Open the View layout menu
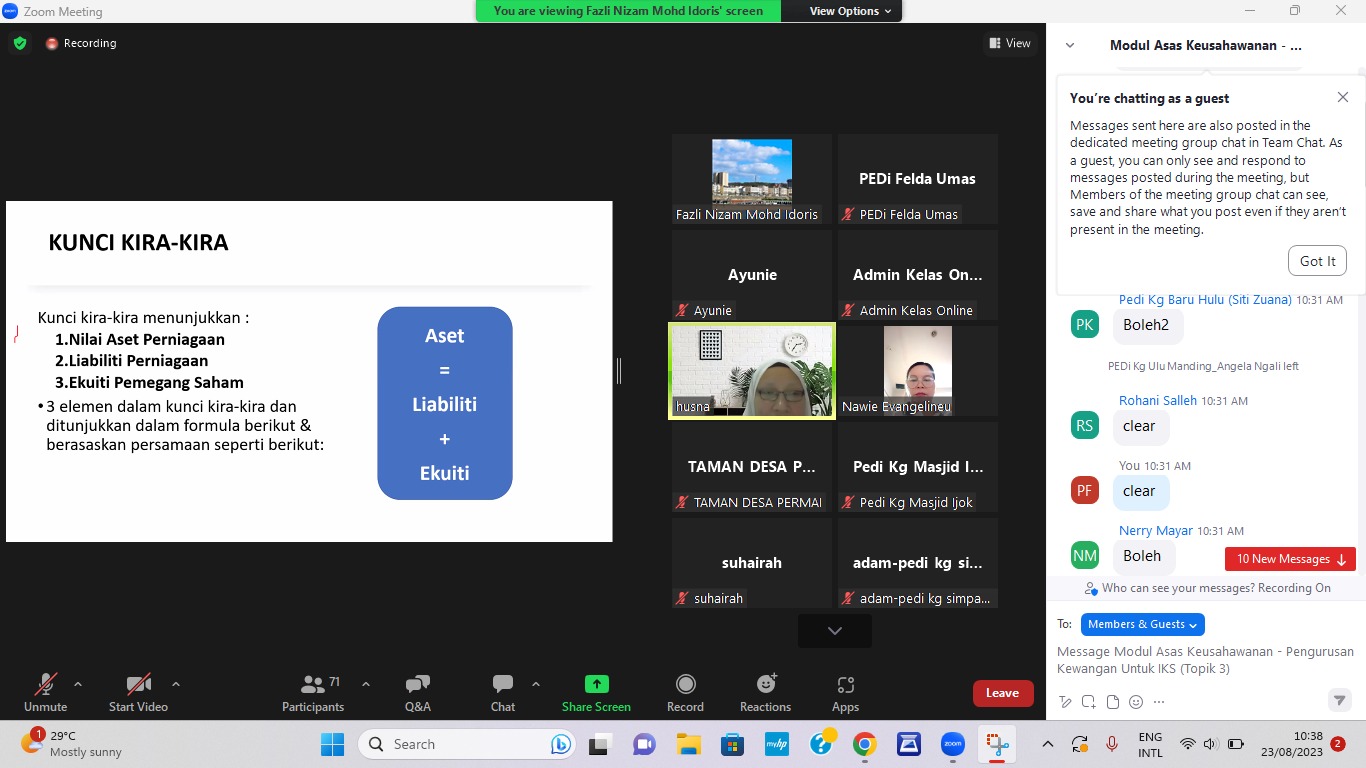The image size is (1366, 768). 1010,43
